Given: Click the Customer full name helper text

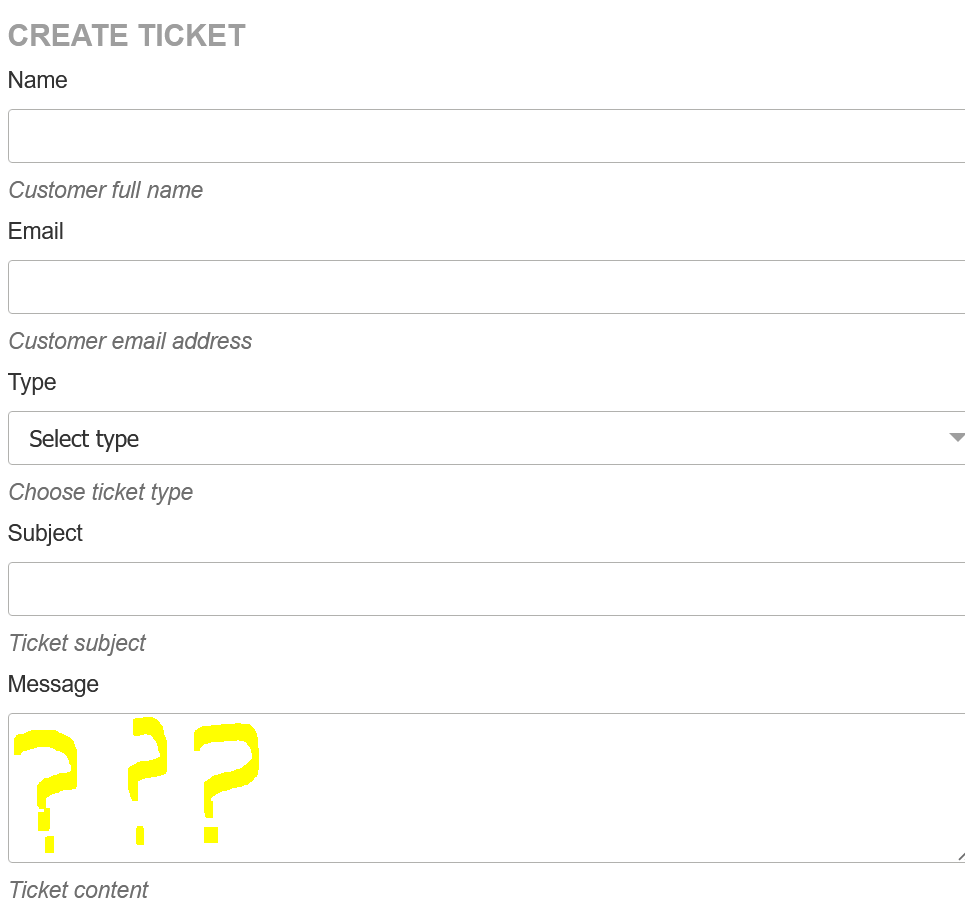Looking at the screenshot, I should pos(105,190).
